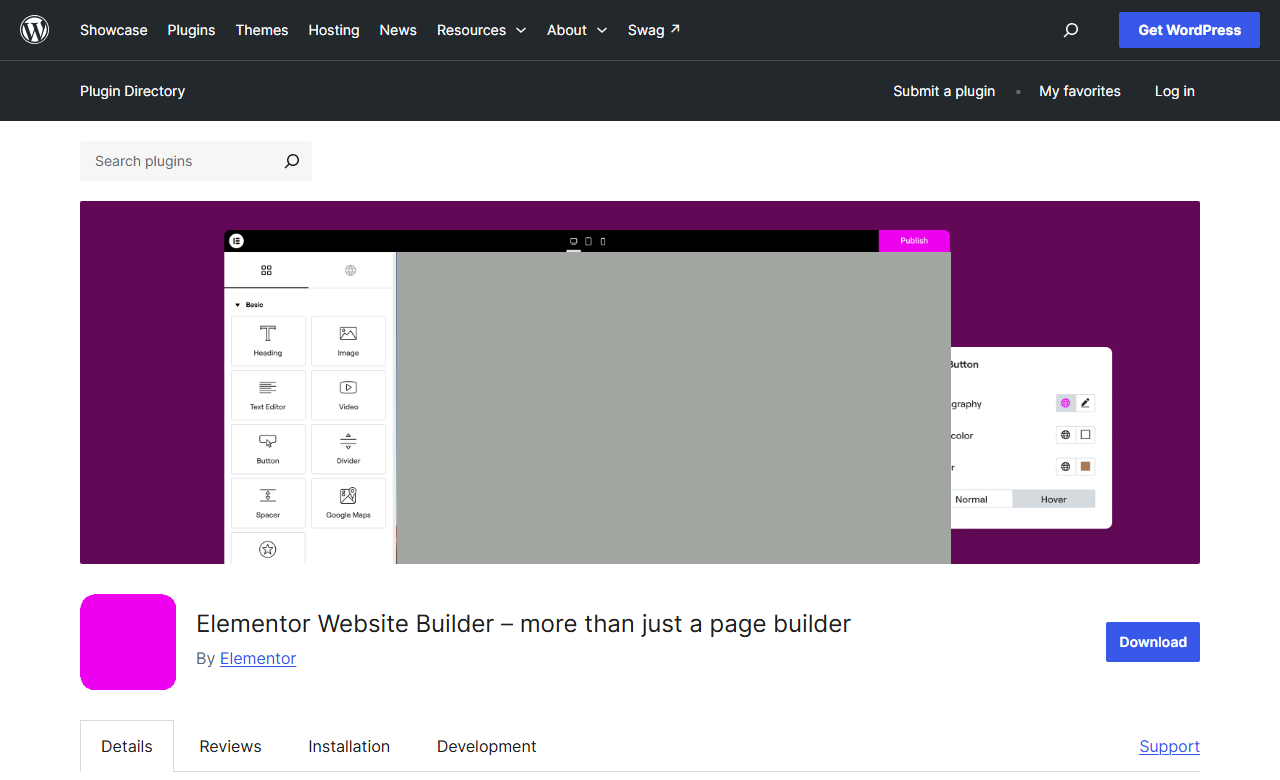The height and width of the screenshot is (780, 1280).
Task: Pick the Text Editor widget in banner
Action: [x=268, y=395]
